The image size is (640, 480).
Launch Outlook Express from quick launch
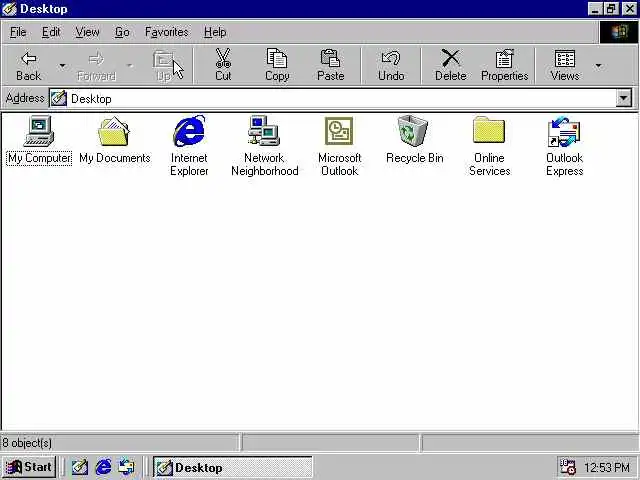tap(127, 467)
